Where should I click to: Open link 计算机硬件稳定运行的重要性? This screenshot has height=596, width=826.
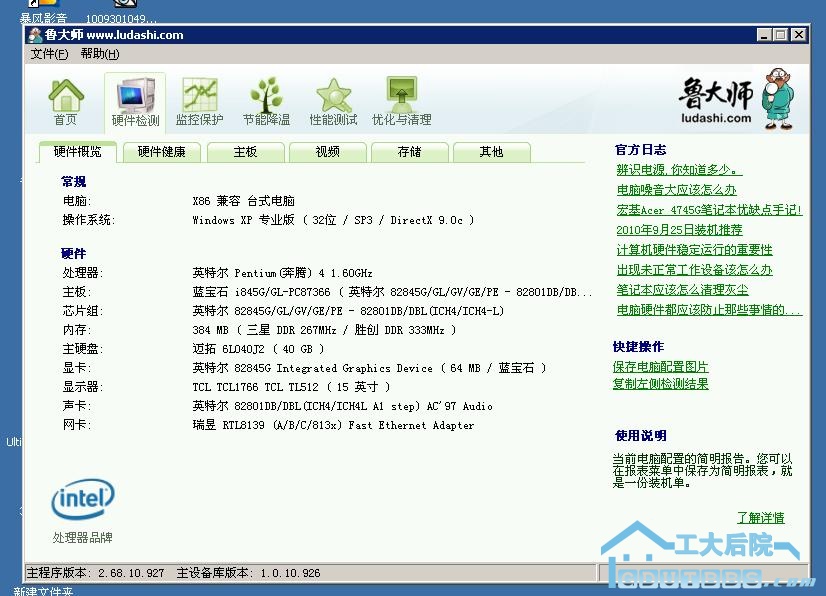(694, 250)
